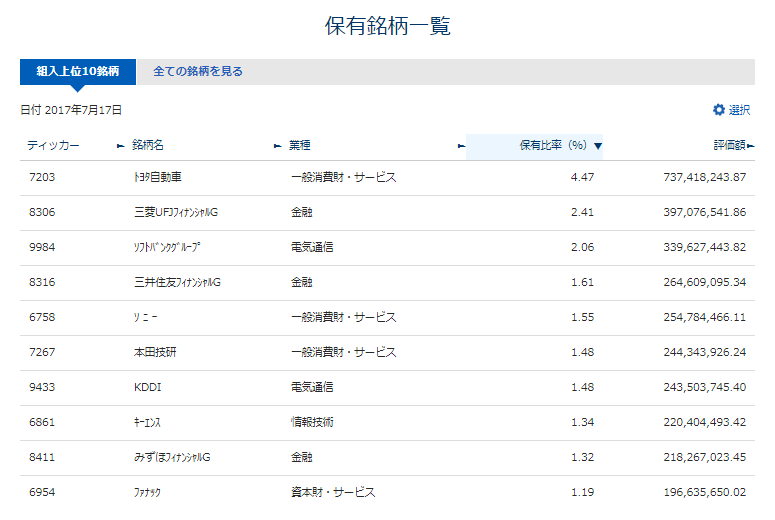Click the 情報技術 sector cell

(312, 422)
